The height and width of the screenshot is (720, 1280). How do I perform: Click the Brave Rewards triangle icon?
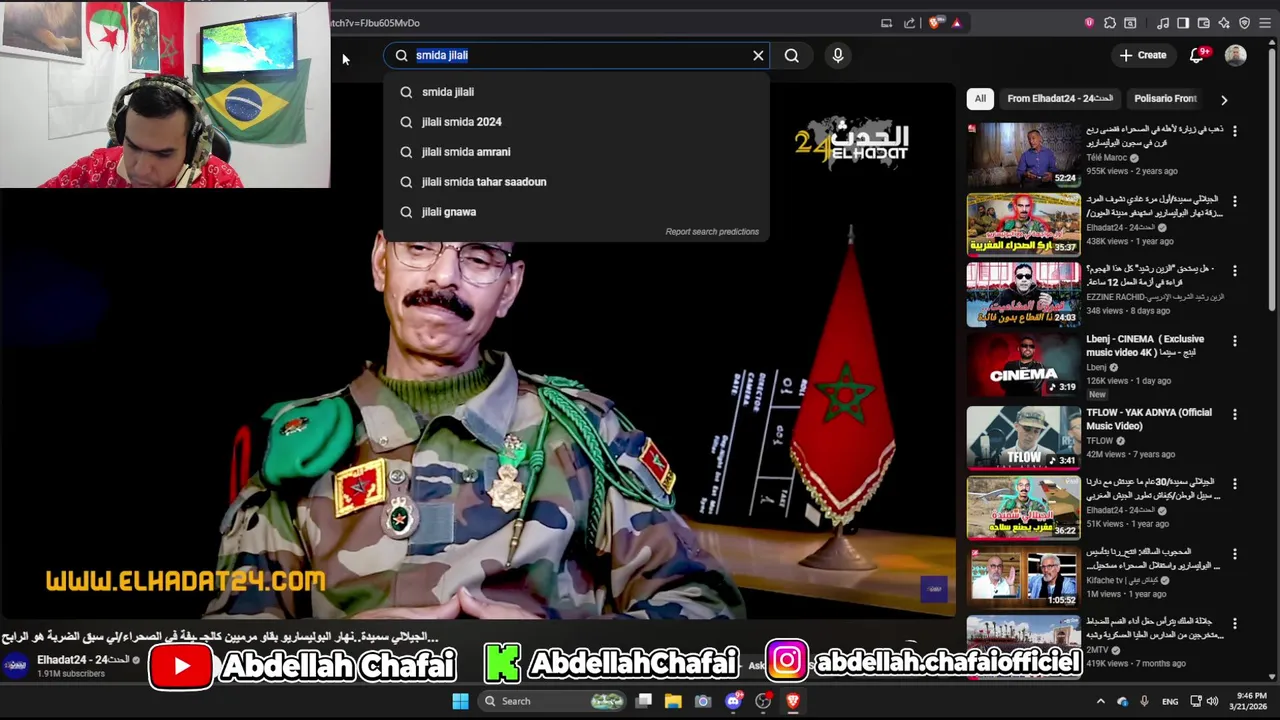957,23
